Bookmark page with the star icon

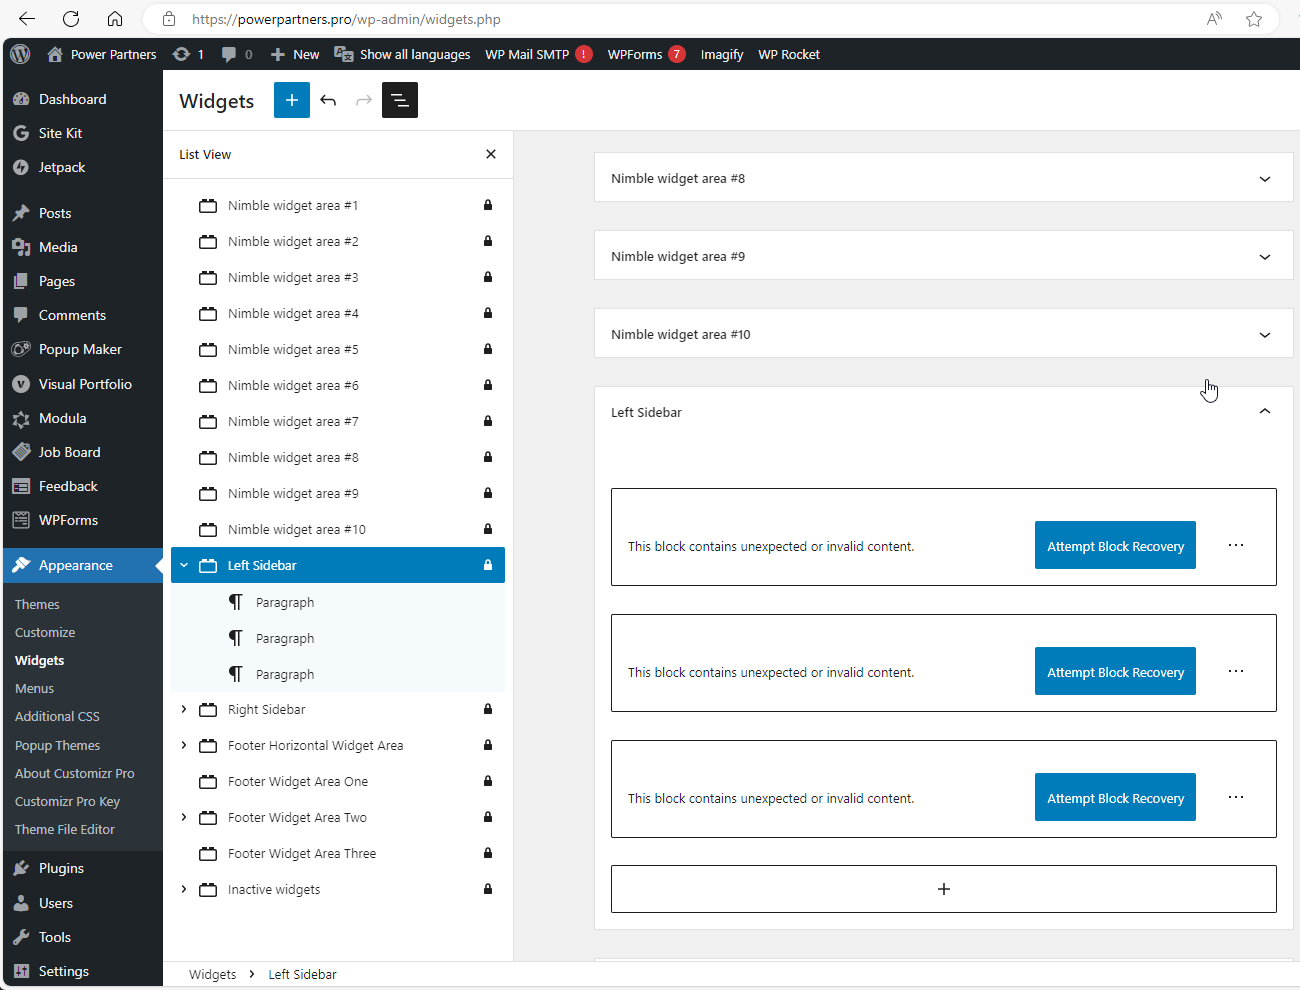[x=1254, y=19]
